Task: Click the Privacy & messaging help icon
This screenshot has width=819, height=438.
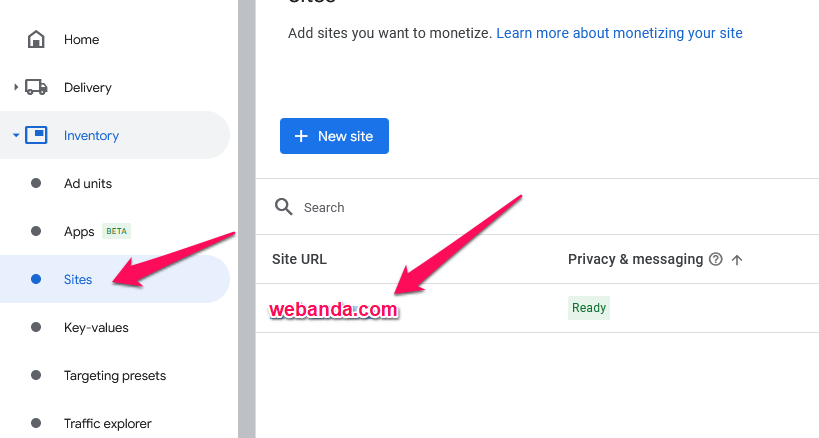Action: (715, 260)
